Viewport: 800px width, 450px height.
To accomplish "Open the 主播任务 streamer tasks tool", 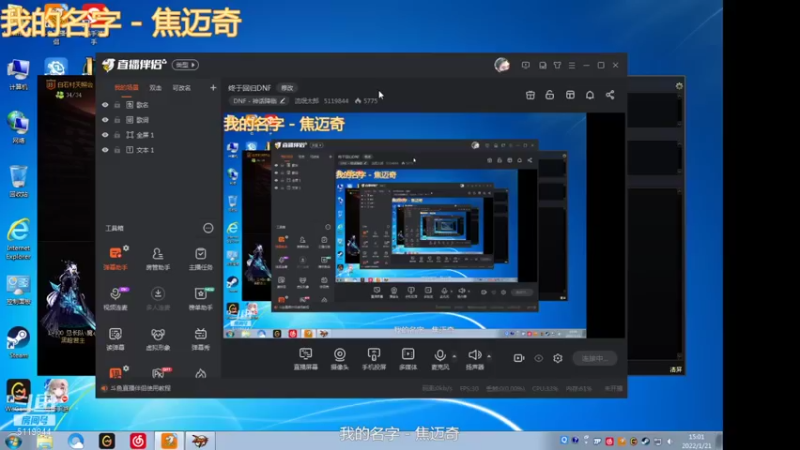I will [x=201, y=258].
